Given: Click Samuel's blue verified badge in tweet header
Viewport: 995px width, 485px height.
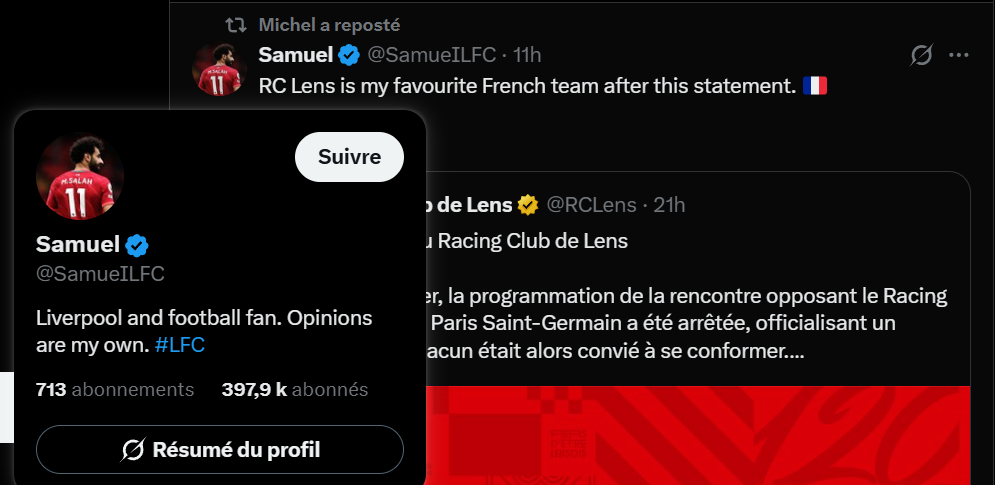Looking at the screenshot, I should coord(348,54).
